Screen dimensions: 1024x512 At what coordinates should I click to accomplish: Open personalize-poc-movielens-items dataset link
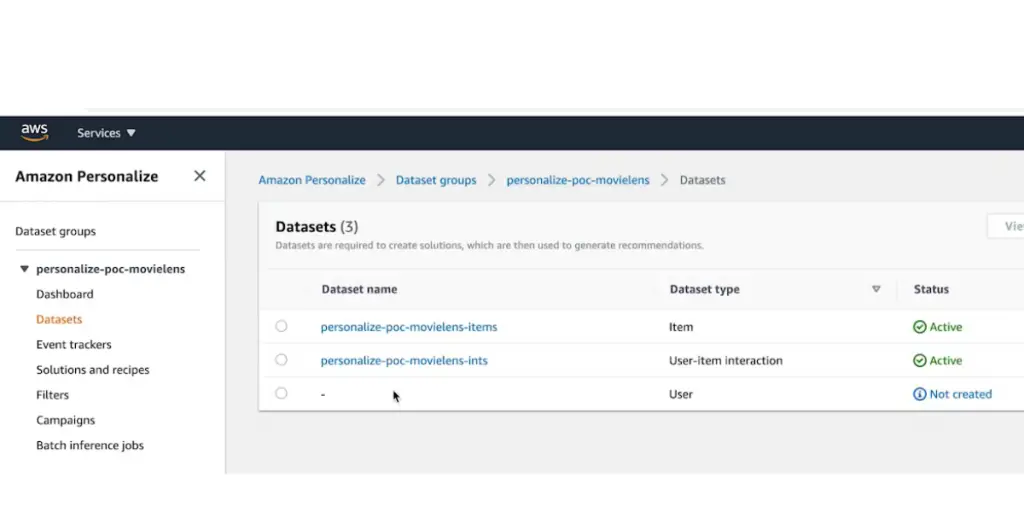pos(409,327)
